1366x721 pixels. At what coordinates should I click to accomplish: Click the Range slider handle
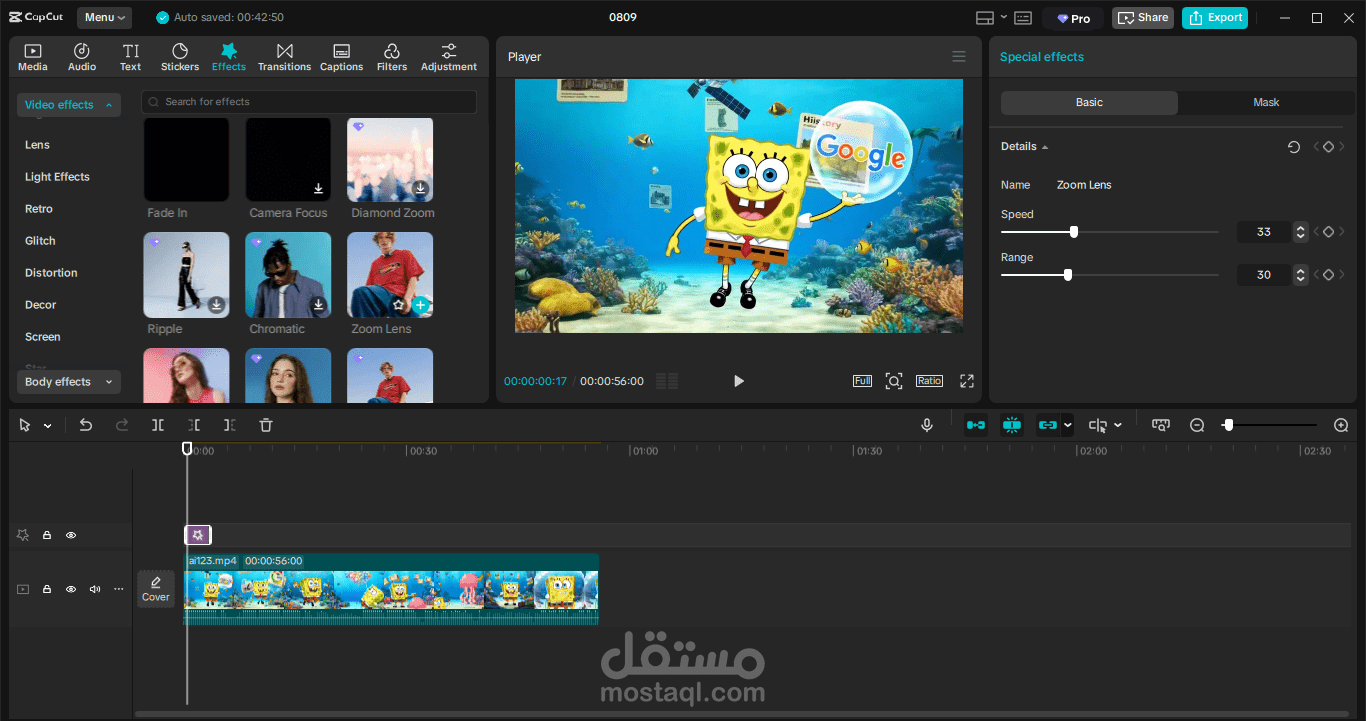tap(1068, 275)
